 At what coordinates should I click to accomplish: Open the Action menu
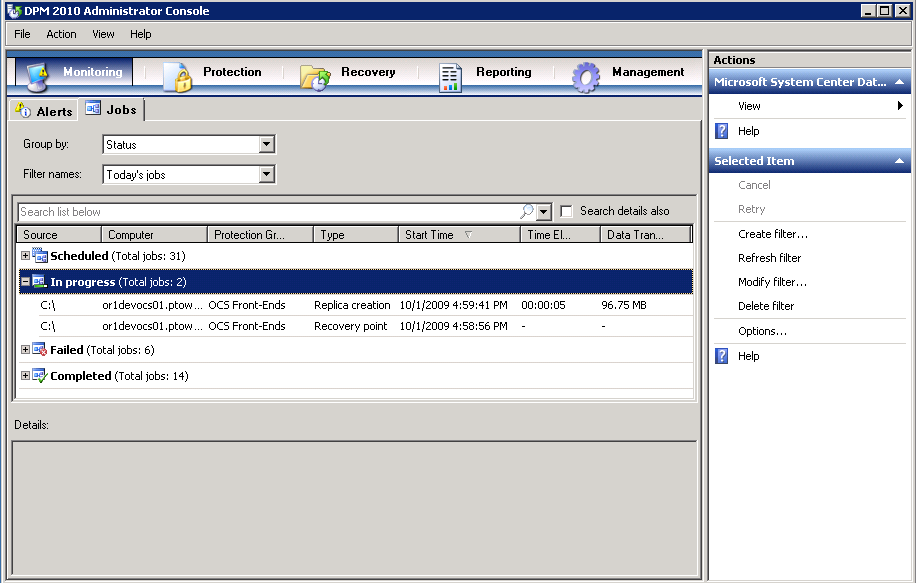point(61,34)
